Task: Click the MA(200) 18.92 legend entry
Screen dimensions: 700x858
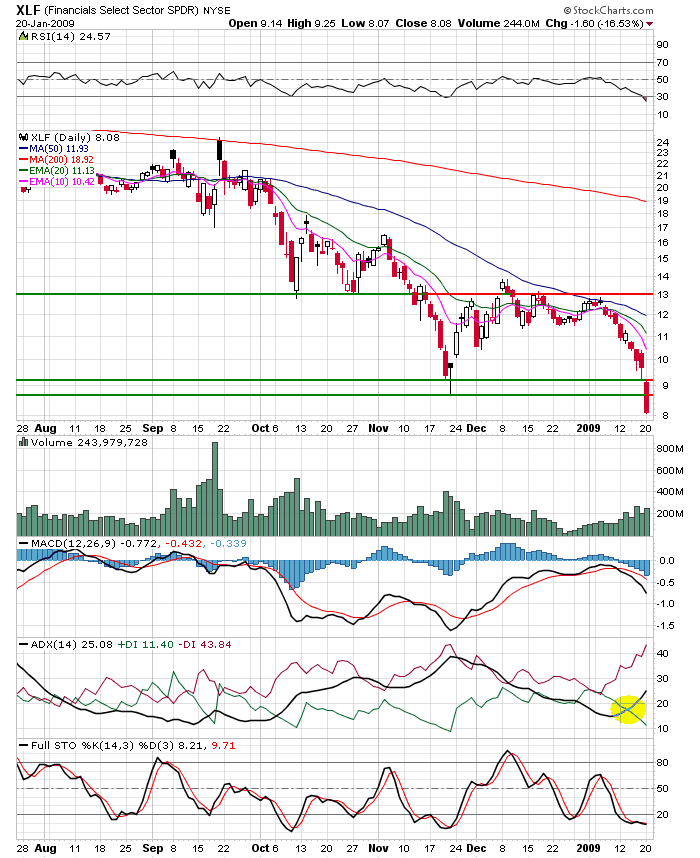Action: click(61, 160)
